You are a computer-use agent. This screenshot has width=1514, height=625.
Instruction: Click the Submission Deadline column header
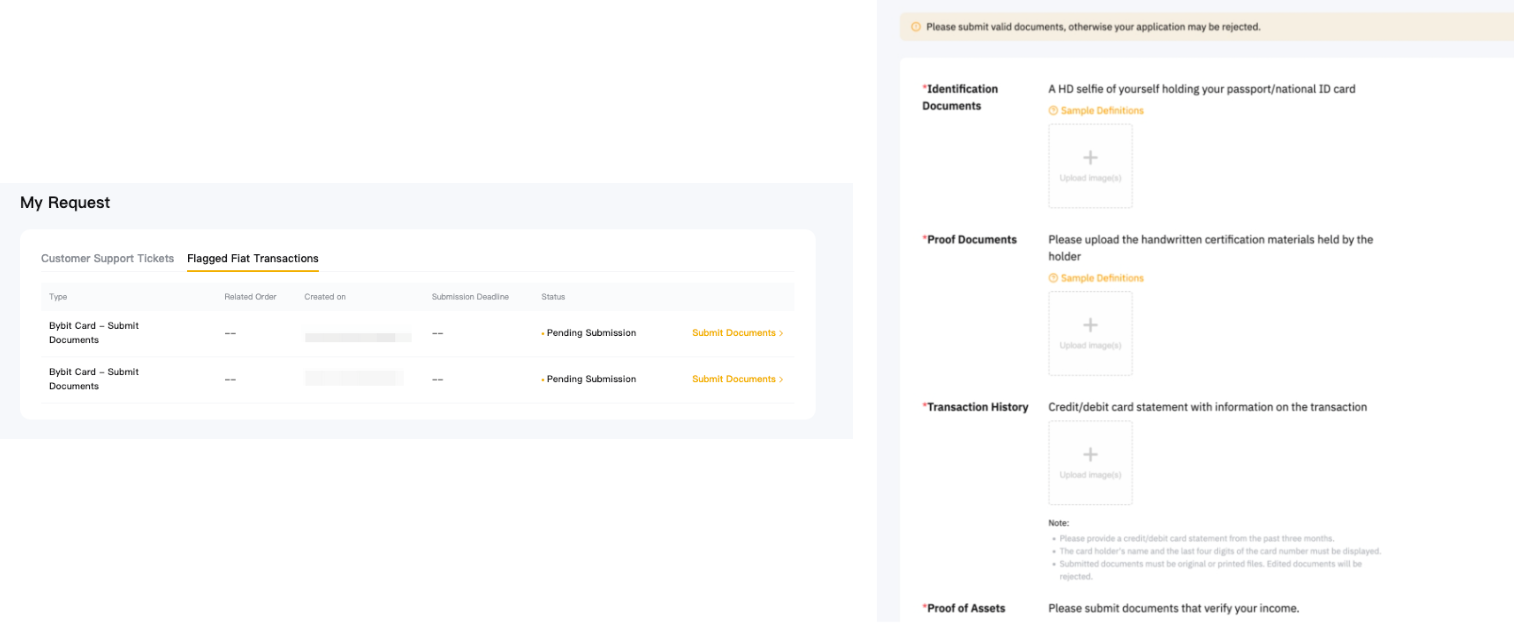[x=470, y=297]
